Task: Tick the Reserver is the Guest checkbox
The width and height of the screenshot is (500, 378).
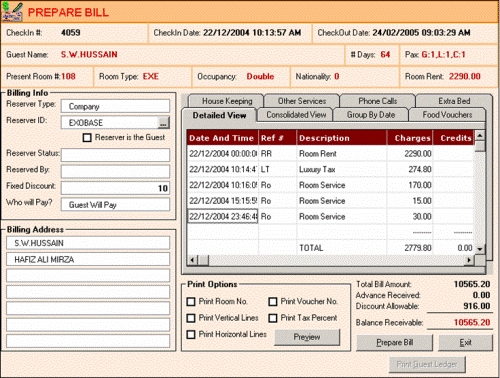Action: tap(87, 137)
